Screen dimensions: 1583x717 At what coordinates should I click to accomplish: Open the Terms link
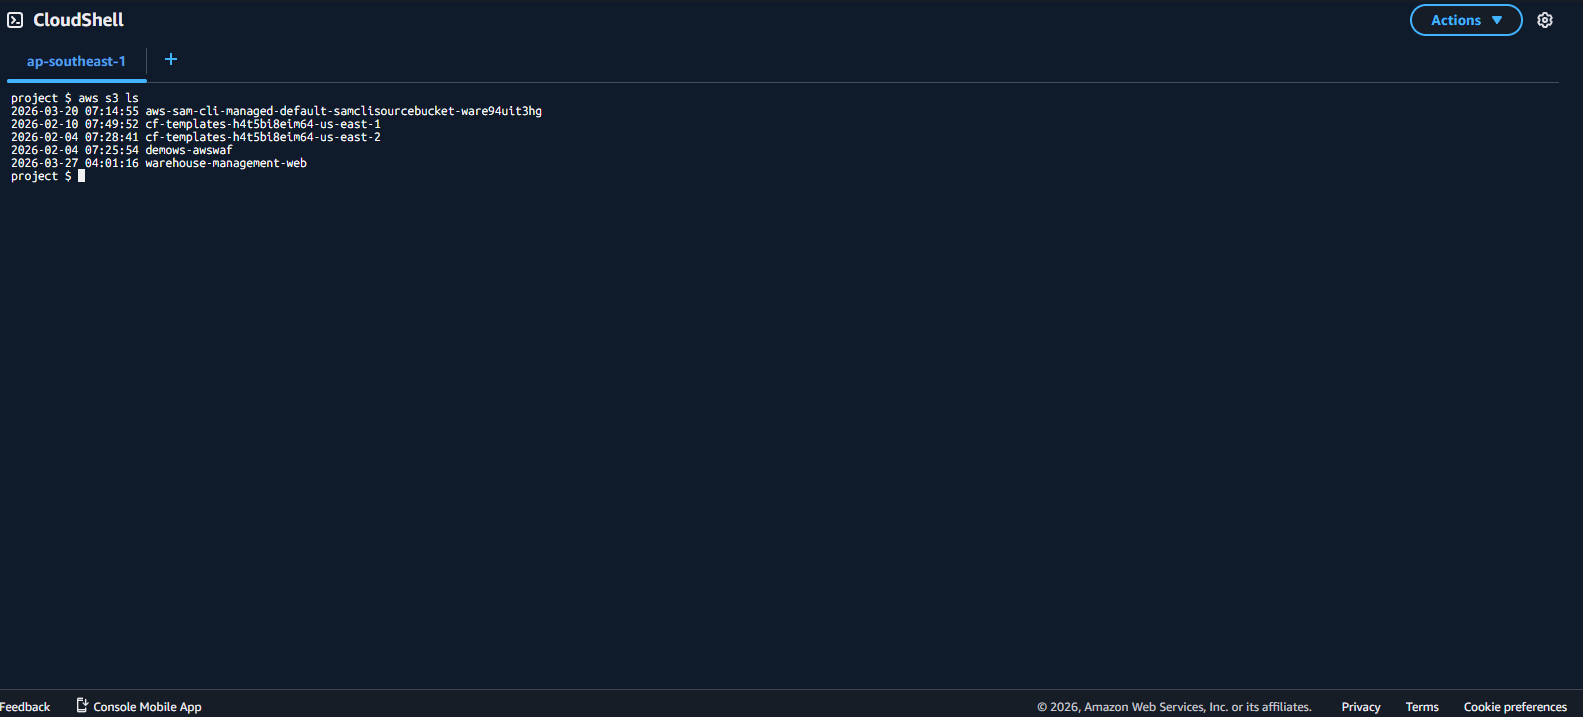(1422, 707)
